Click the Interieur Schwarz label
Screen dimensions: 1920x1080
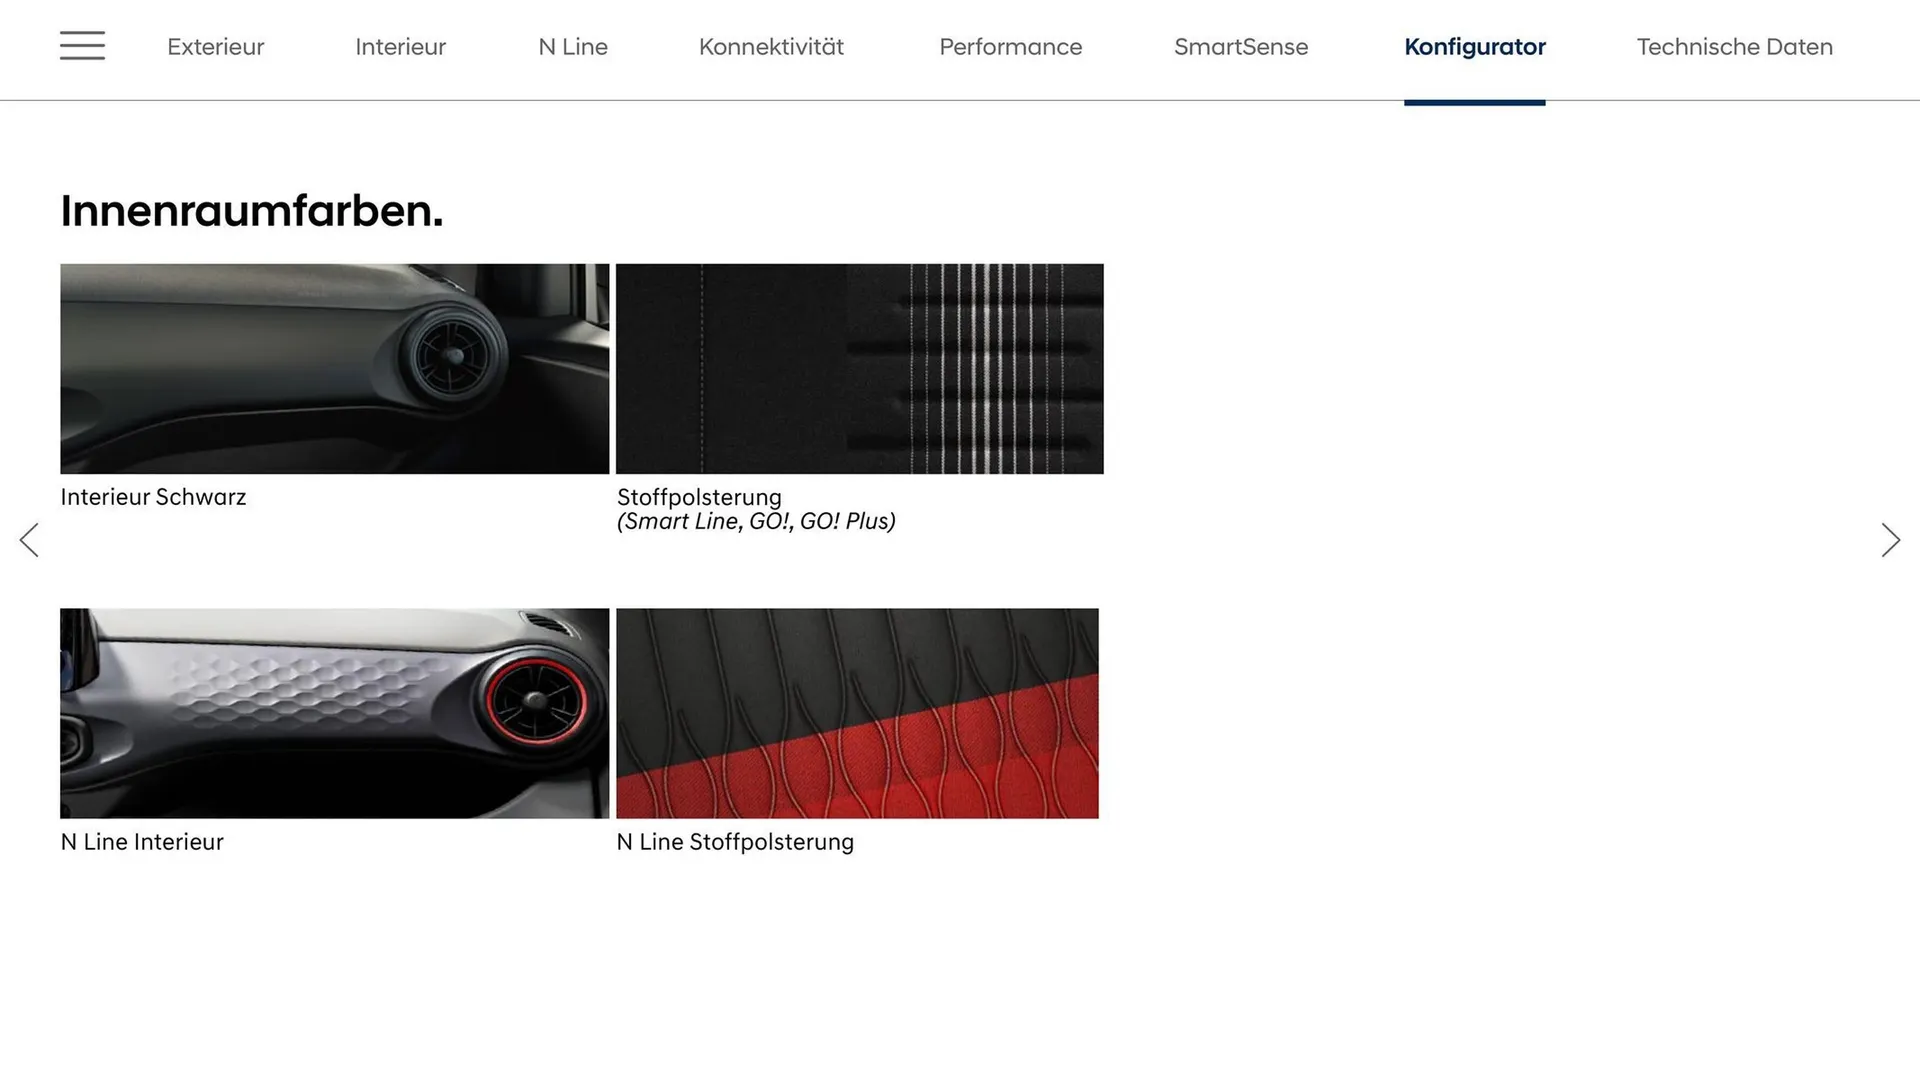(153, 497)
